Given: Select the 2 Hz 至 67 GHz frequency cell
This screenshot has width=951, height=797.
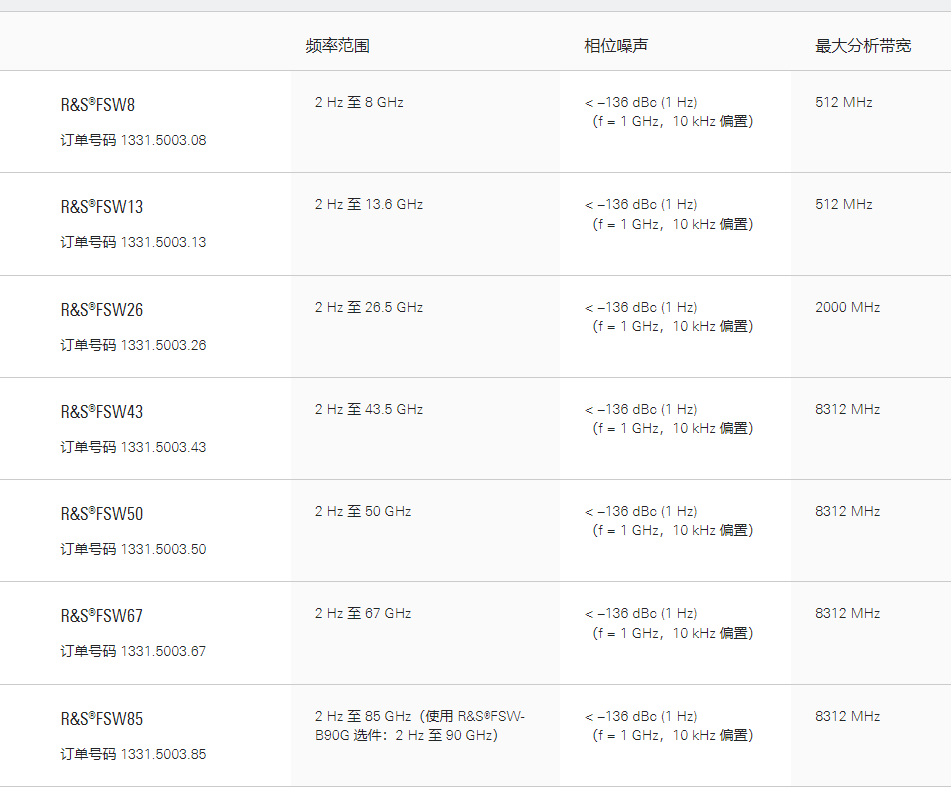Looking at the screenshot, I should click(x=363, y=614).
